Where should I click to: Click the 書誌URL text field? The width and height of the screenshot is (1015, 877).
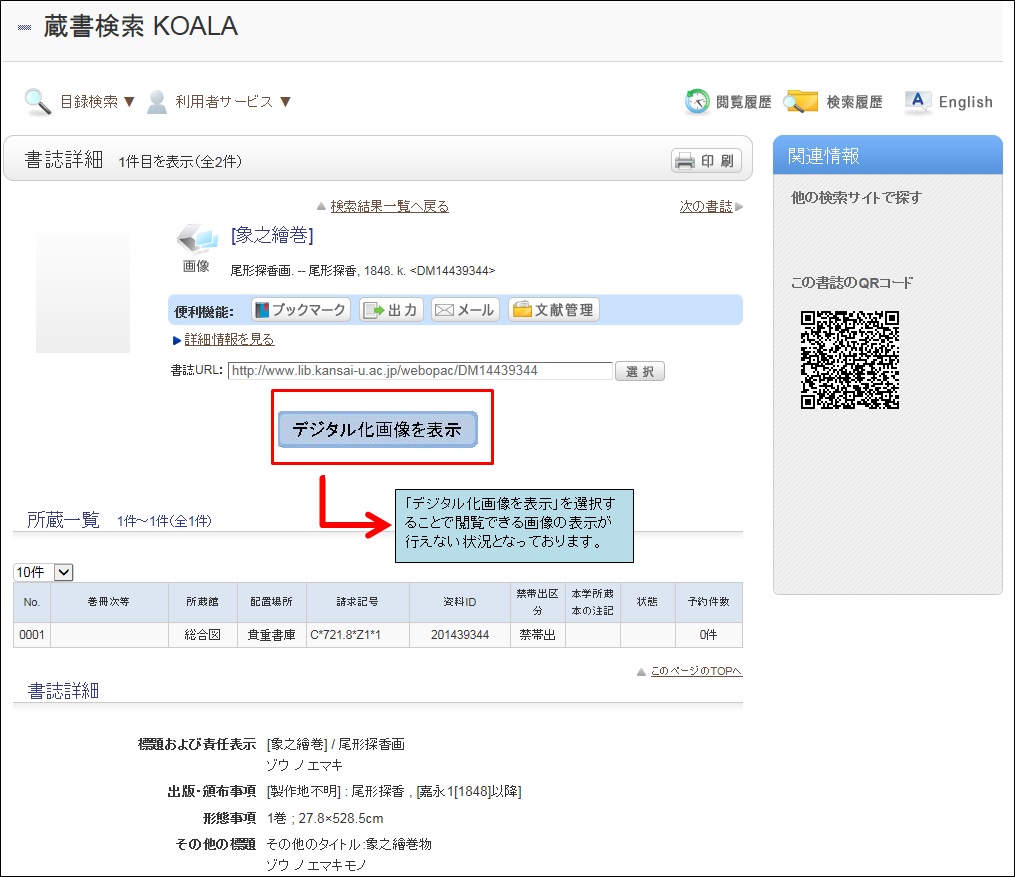420,371
